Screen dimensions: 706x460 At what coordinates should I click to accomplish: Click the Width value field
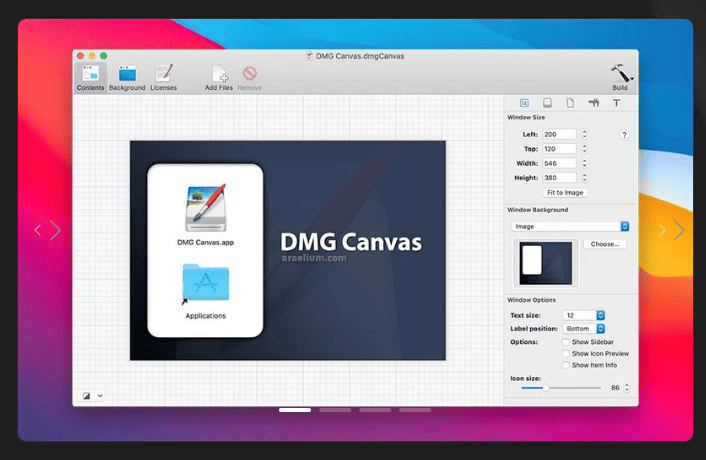pos(559,163)
